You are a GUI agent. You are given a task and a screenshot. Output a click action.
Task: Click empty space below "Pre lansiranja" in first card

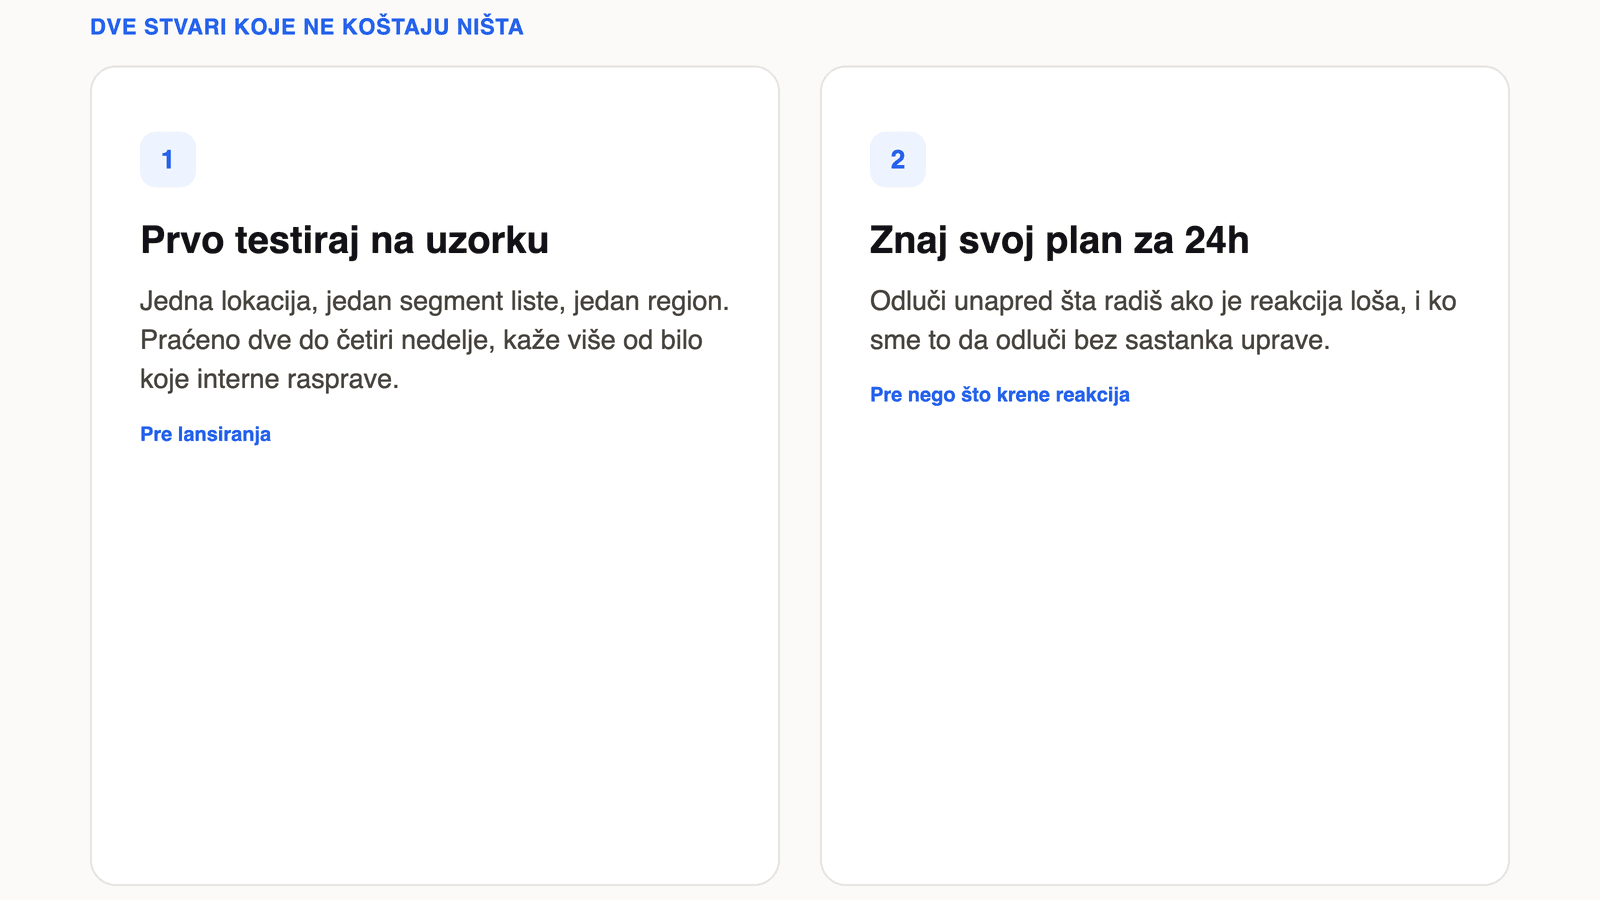tap(435, 660)
